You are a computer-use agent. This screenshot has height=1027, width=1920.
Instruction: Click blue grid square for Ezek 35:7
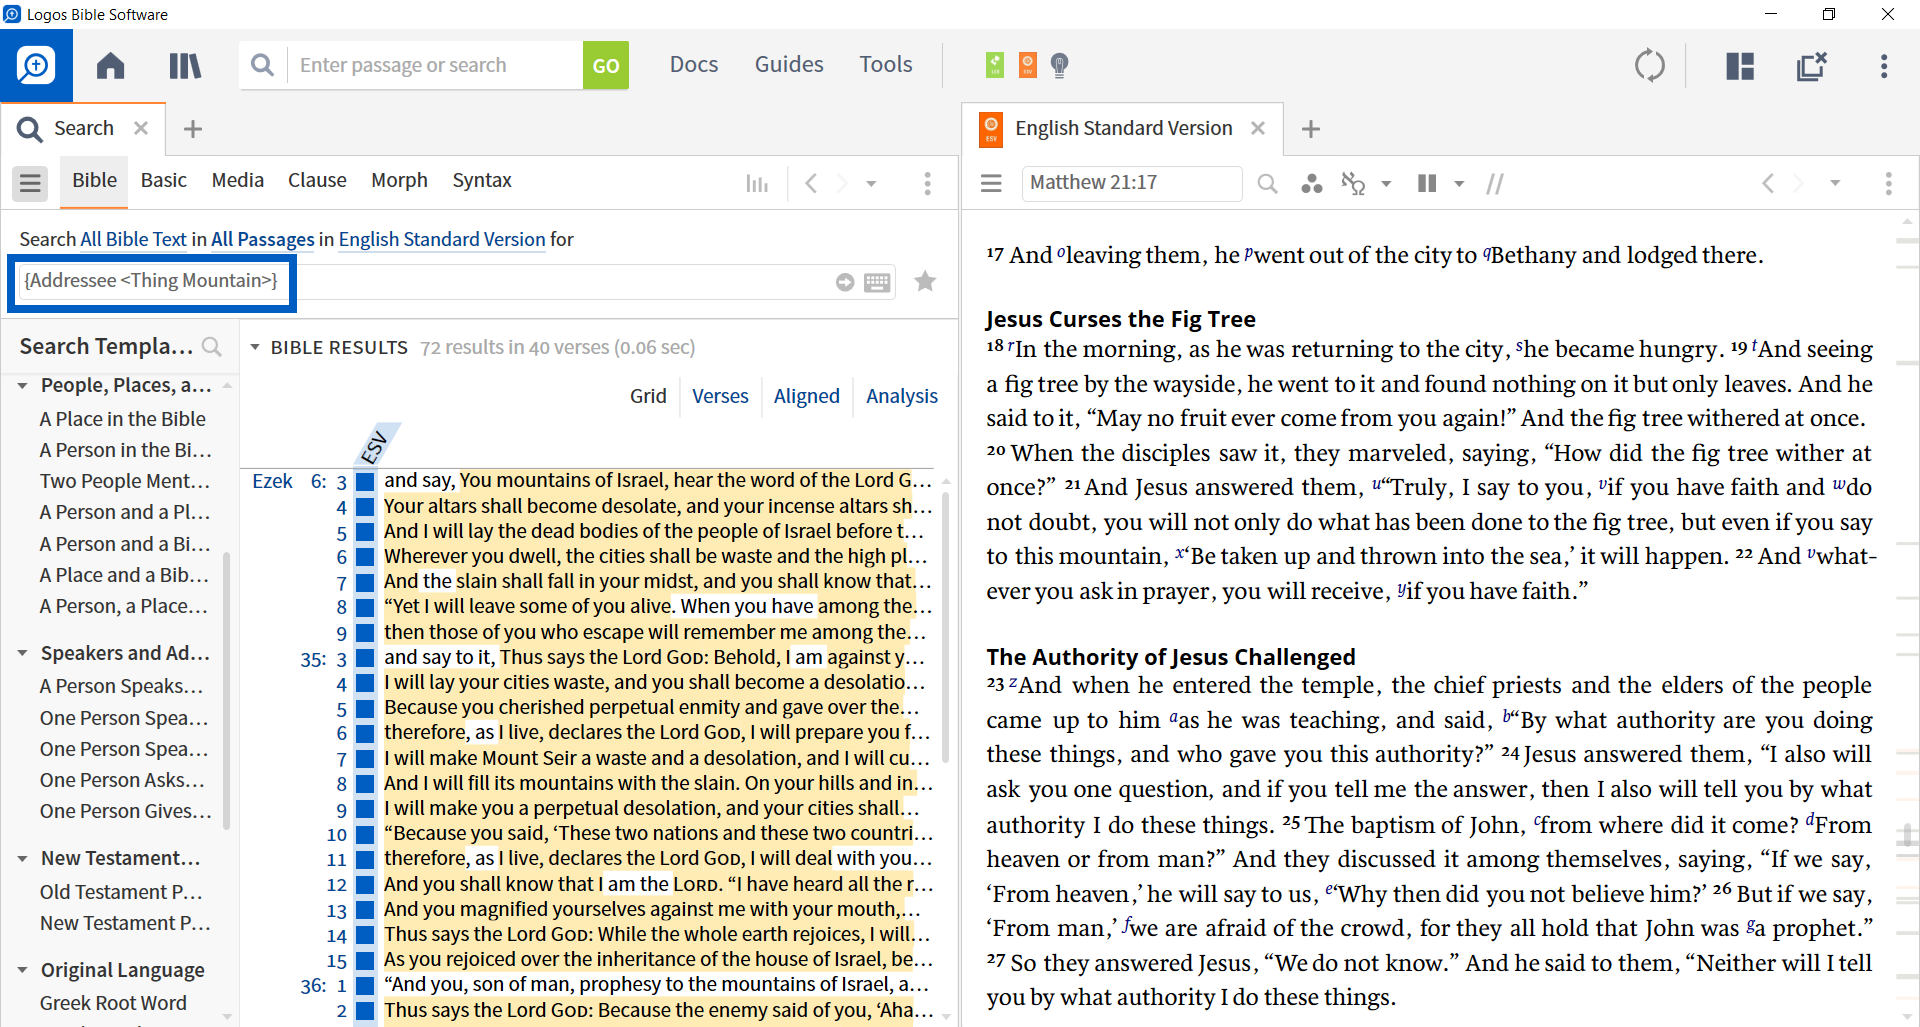click(x=365, y=759)
